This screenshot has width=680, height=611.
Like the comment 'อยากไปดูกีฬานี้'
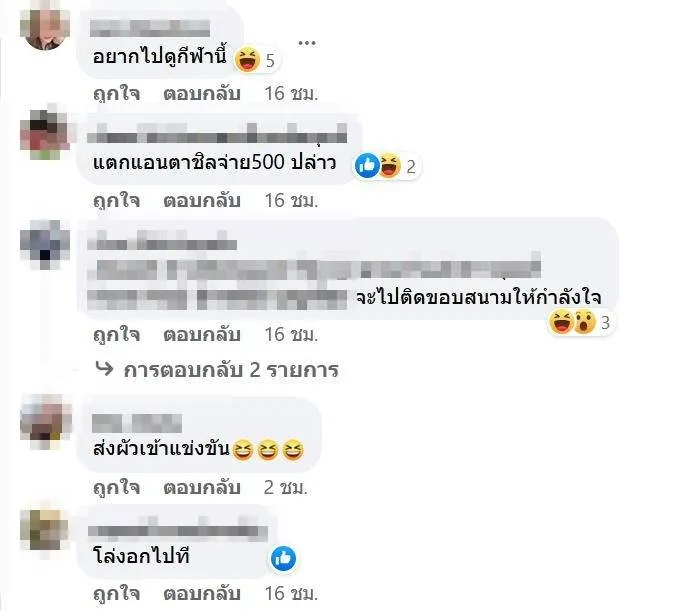pos(116,93)
